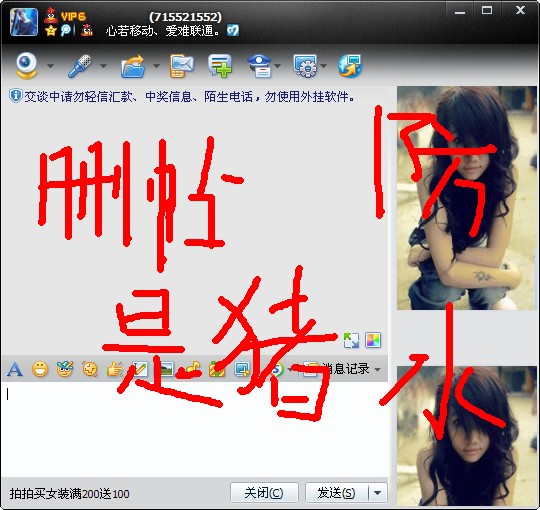Click the security notice shield icon
The image size is (540, 510).
(x=15, y=96)
